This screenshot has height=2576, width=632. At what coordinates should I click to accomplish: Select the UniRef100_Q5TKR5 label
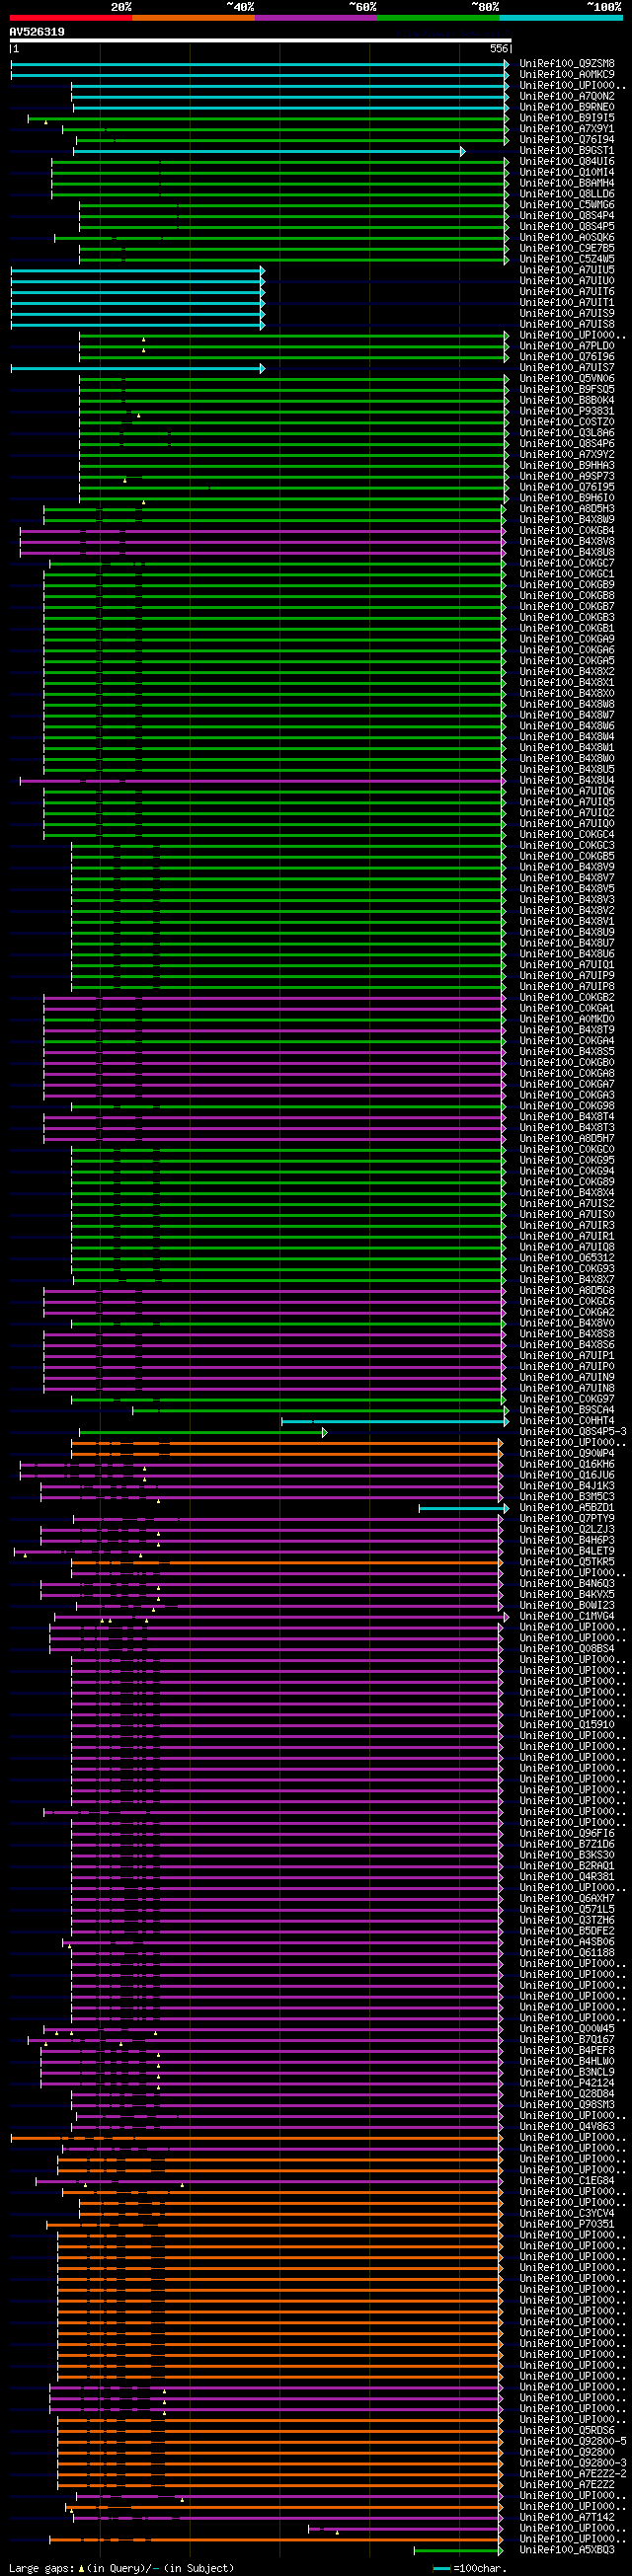[567, 1562]
